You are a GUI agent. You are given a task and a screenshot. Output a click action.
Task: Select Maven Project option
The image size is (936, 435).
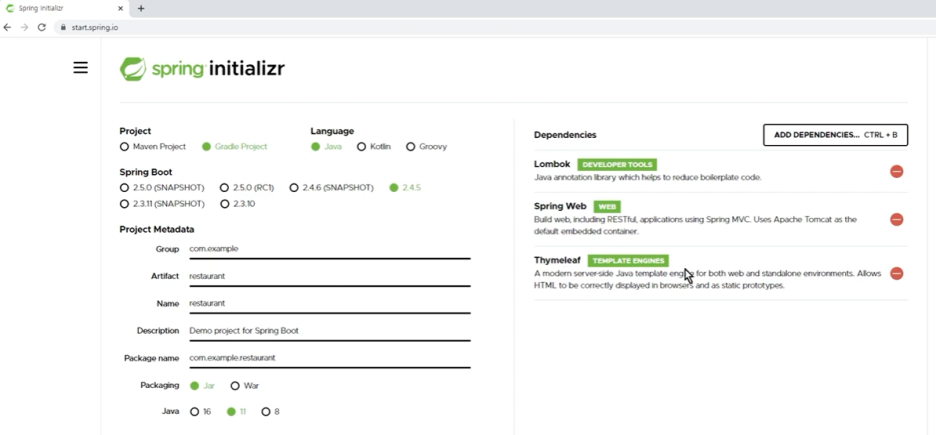[x=153, y=146]
